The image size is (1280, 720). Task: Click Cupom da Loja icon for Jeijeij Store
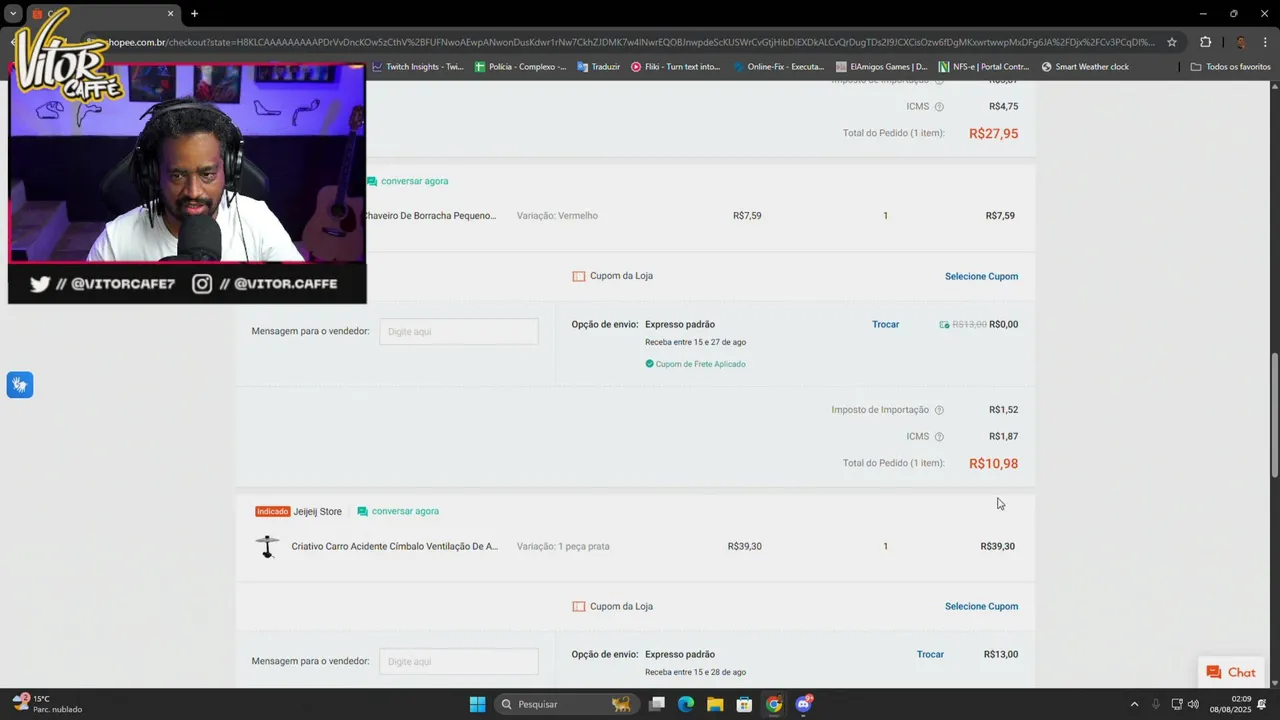click(x=578, y=606)
